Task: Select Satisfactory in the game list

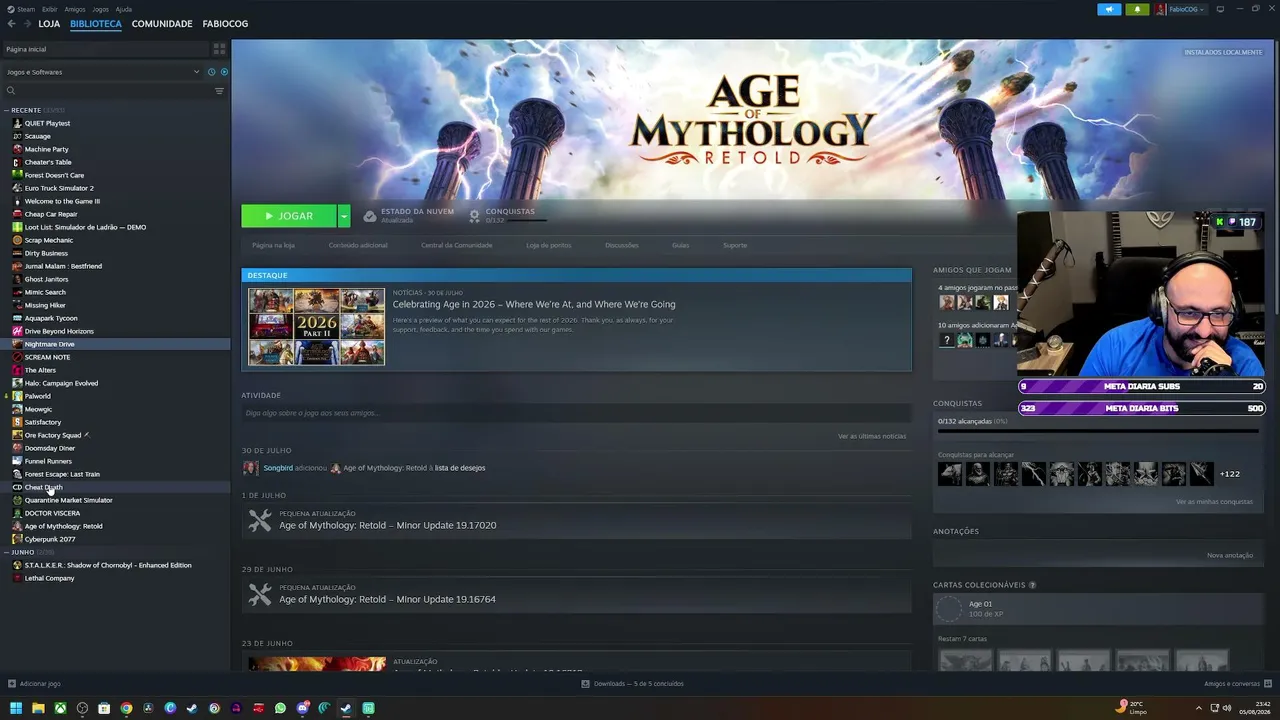Action: pos(43,422)
